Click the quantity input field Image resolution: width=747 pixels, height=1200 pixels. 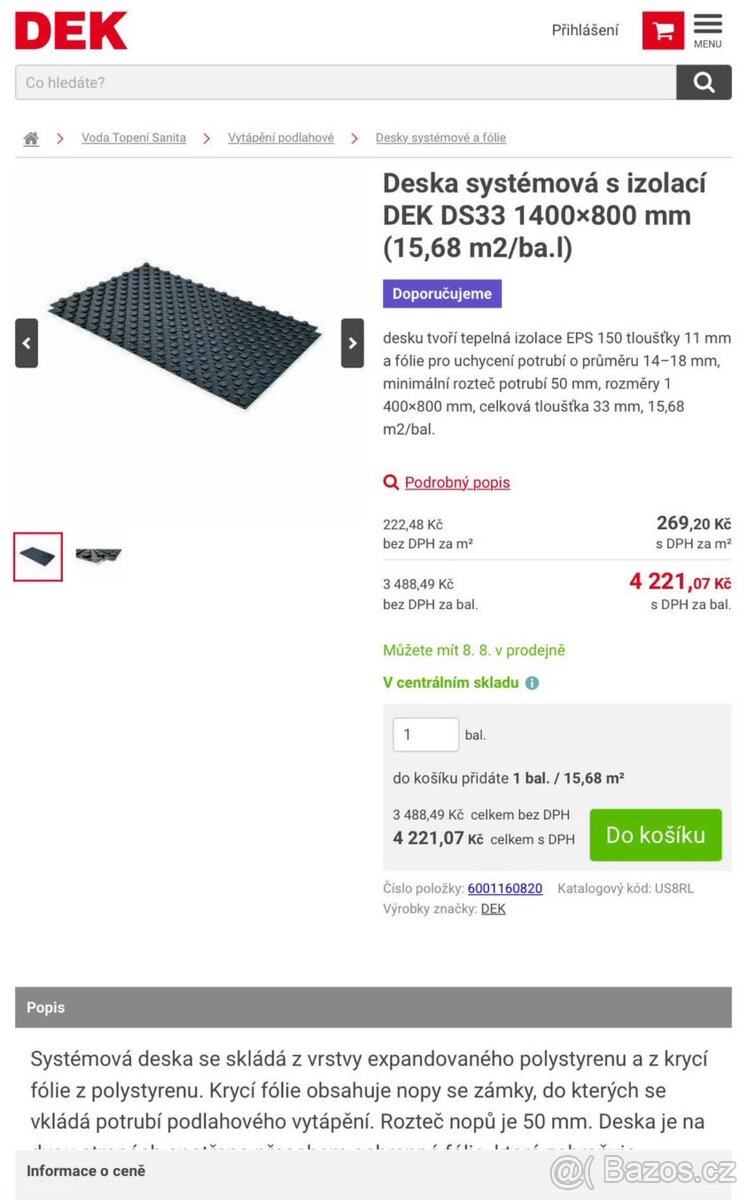tap(425, 734)
